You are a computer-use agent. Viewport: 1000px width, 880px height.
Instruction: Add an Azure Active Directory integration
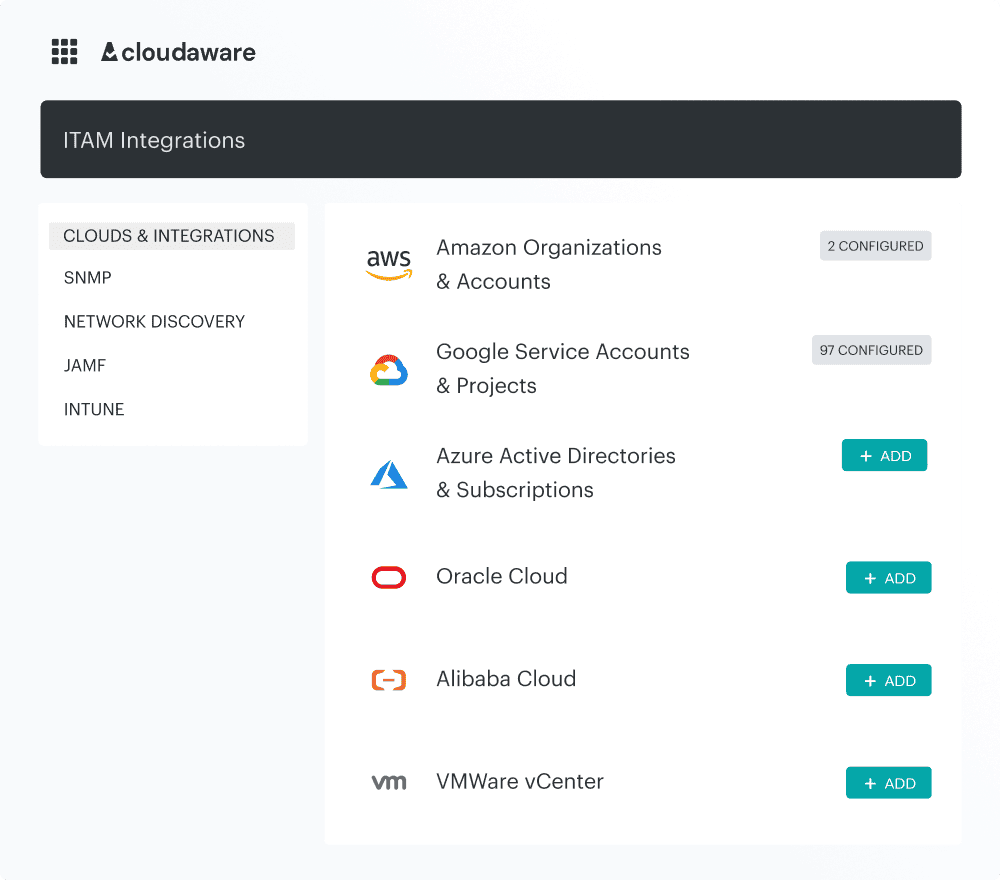[x=885, y=455]
